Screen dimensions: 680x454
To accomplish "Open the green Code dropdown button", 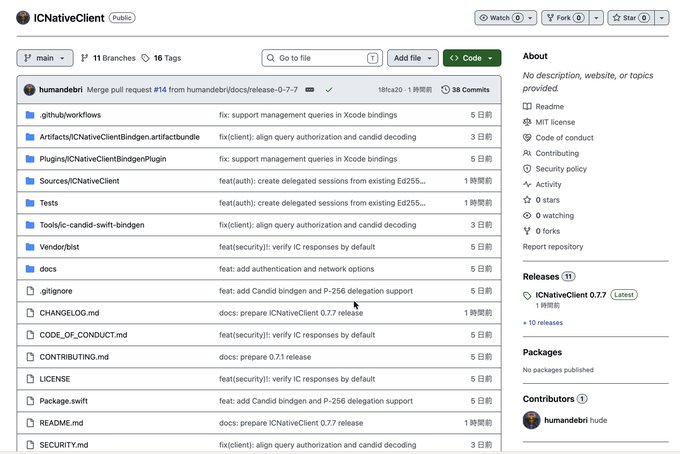I will (x=472, y=58).
